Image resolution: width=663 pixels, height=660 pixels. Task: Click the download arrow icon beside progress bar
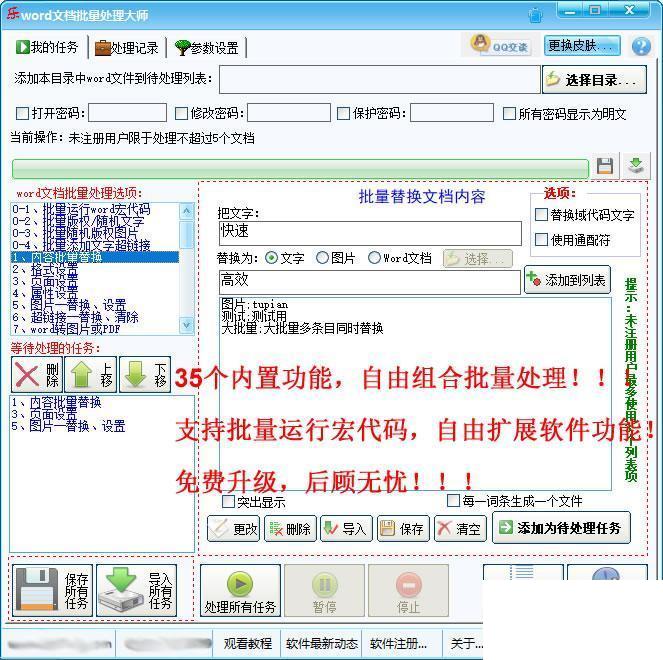click(x=636, y=166)
